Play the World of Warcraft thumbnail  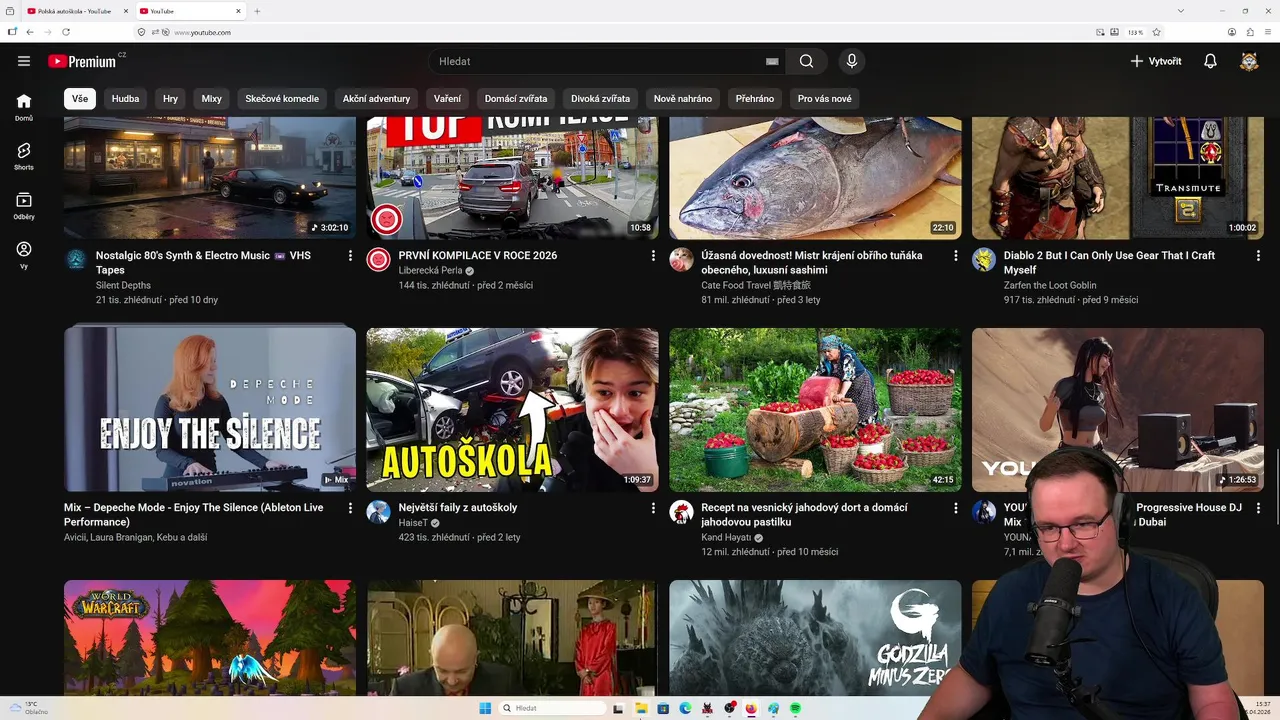coord(210,638)
